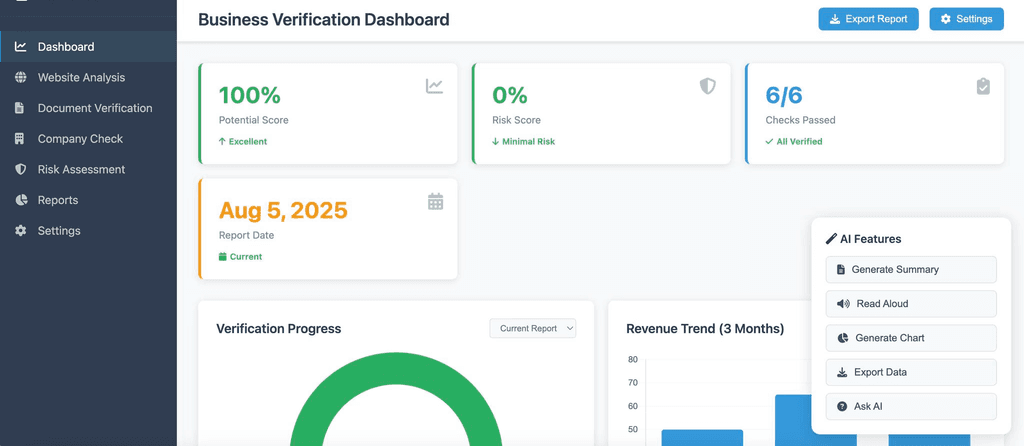
Task: Click the download icon in Export Report button
Action: click(835, 19)
